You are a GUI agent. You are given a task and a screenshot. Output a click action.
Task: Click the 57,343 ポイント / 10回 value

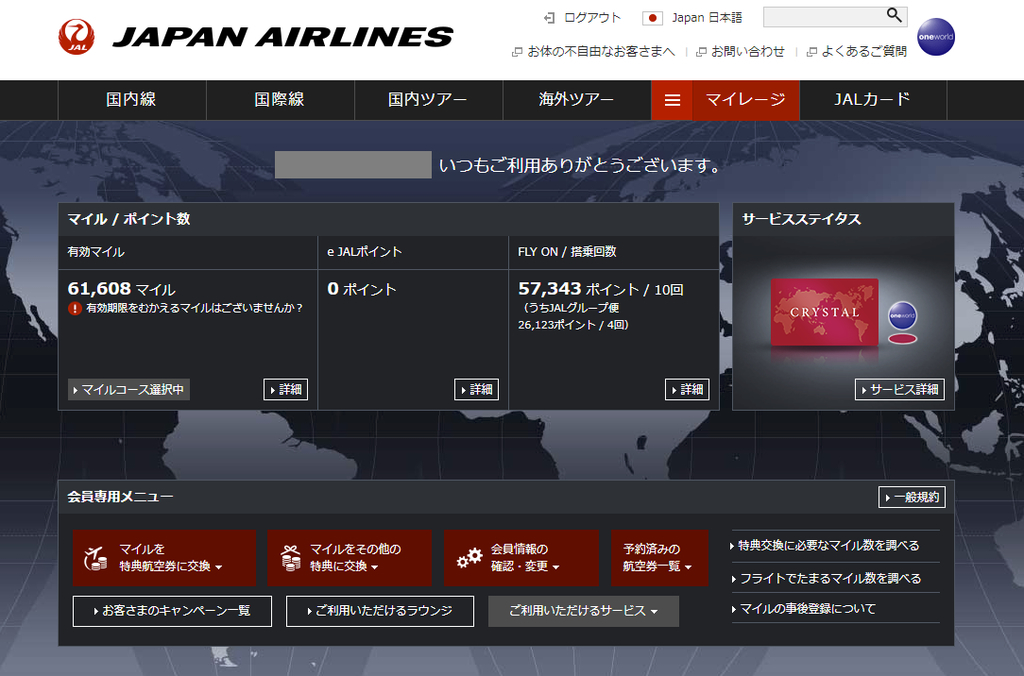(x=601, y=289)
